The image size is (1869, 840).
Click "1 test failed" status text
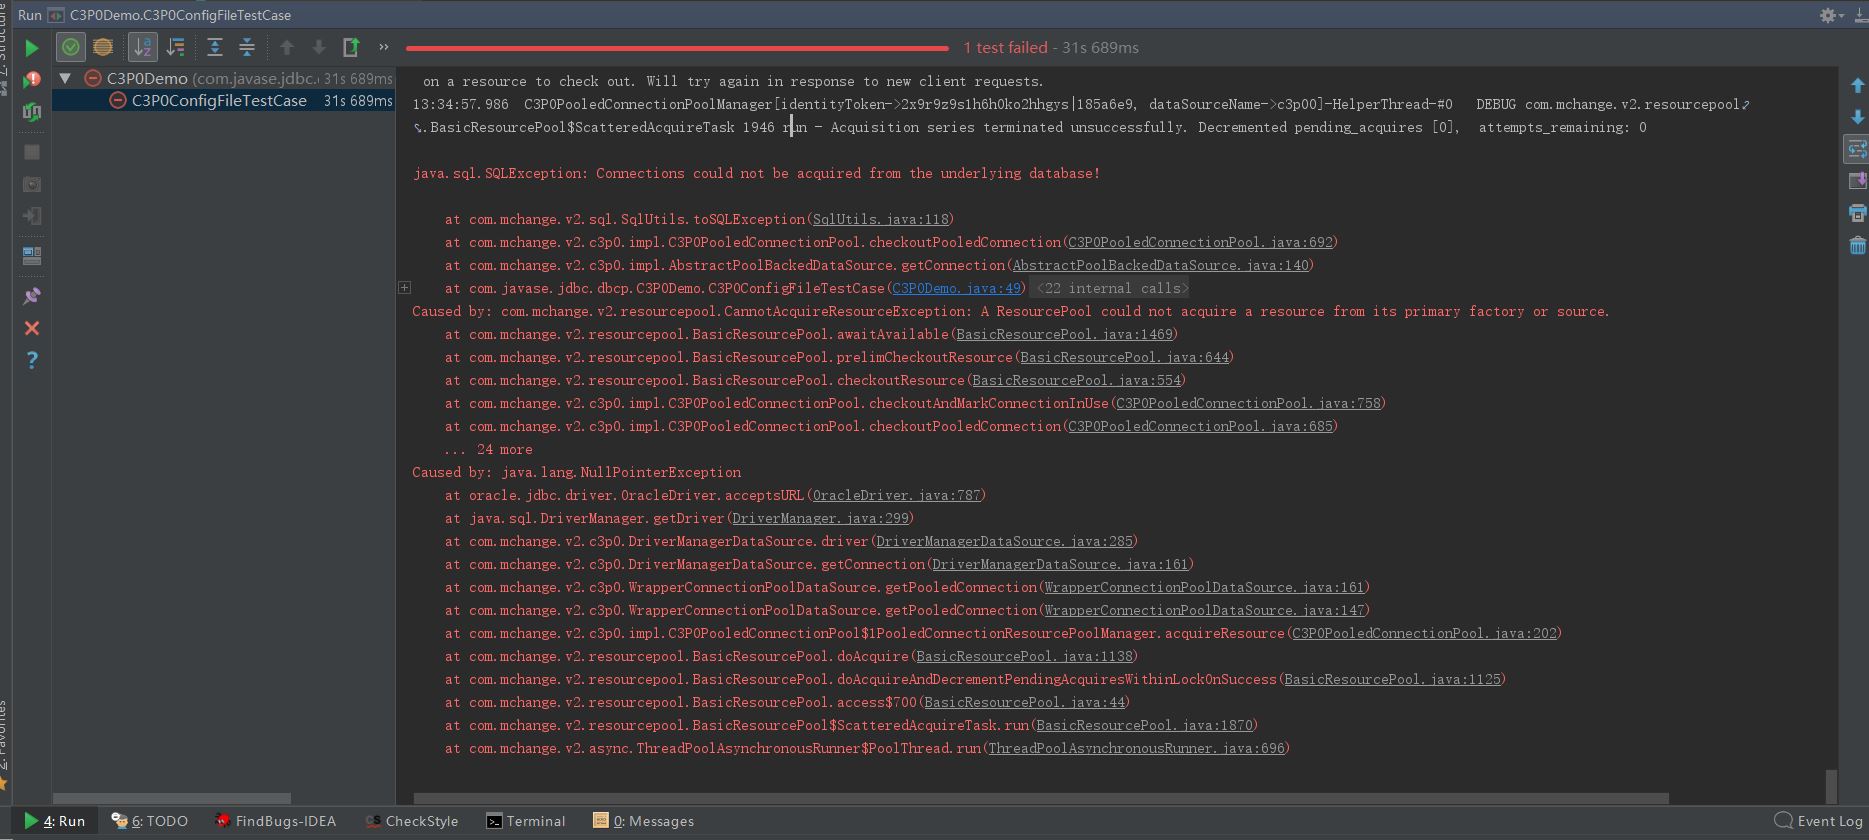[x=1005, y=47]
